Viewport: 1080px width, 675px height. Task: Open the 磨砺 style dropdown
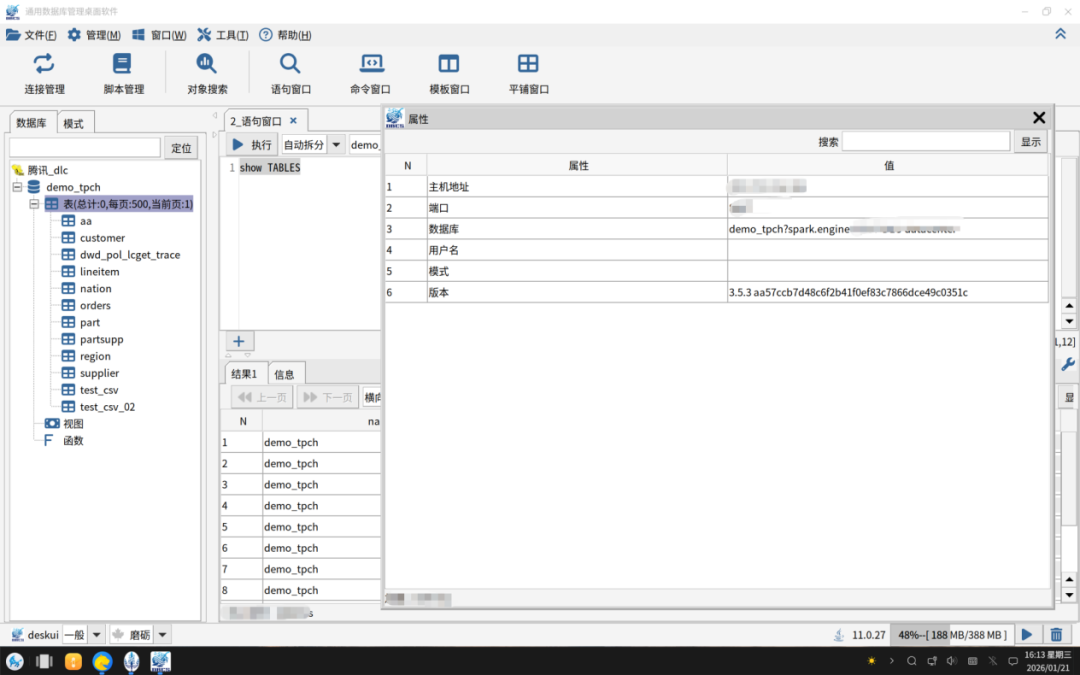[163, 634]
